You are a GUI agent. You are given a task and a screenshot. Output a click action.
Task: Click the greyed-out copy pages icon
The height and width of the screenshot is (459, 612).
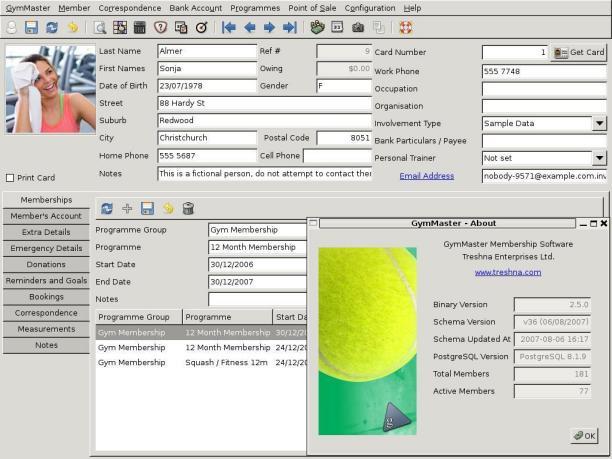[378, 27]
